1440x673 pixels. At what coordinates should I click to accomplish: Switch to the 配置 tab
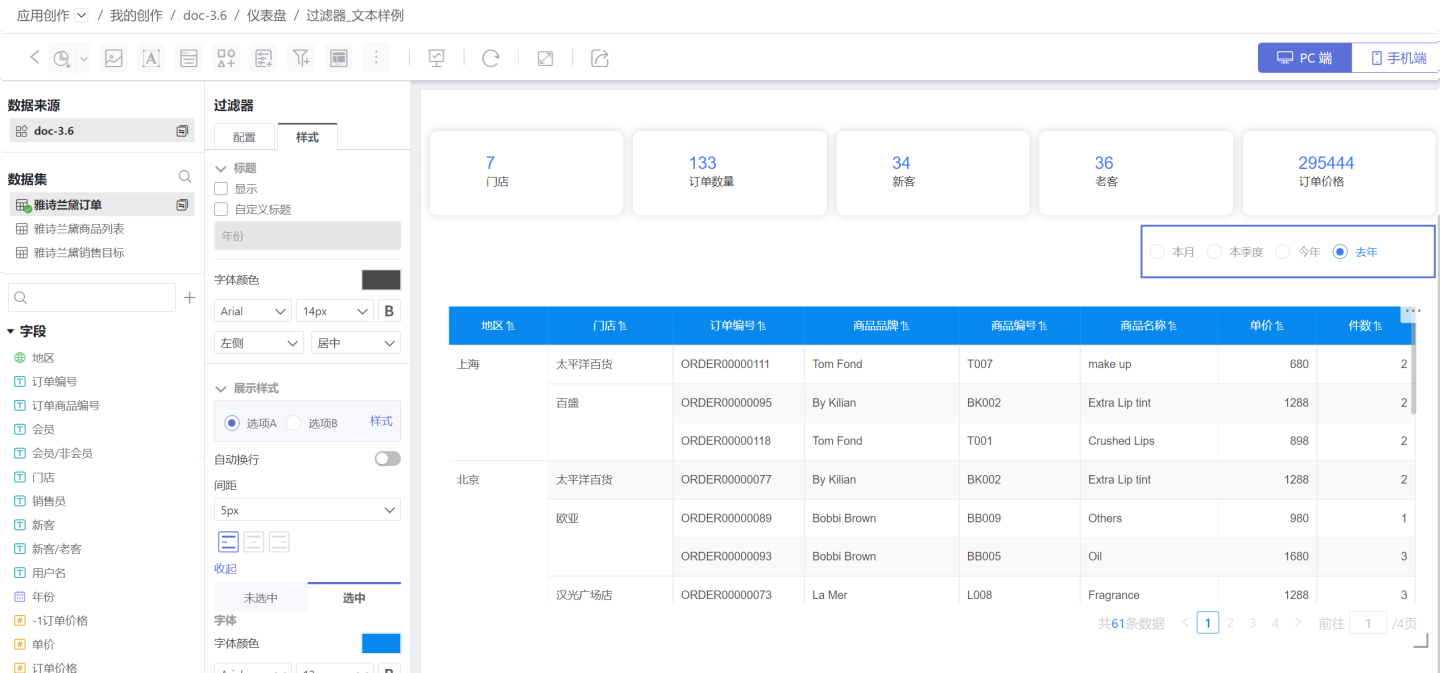click(x=244, y=137)
